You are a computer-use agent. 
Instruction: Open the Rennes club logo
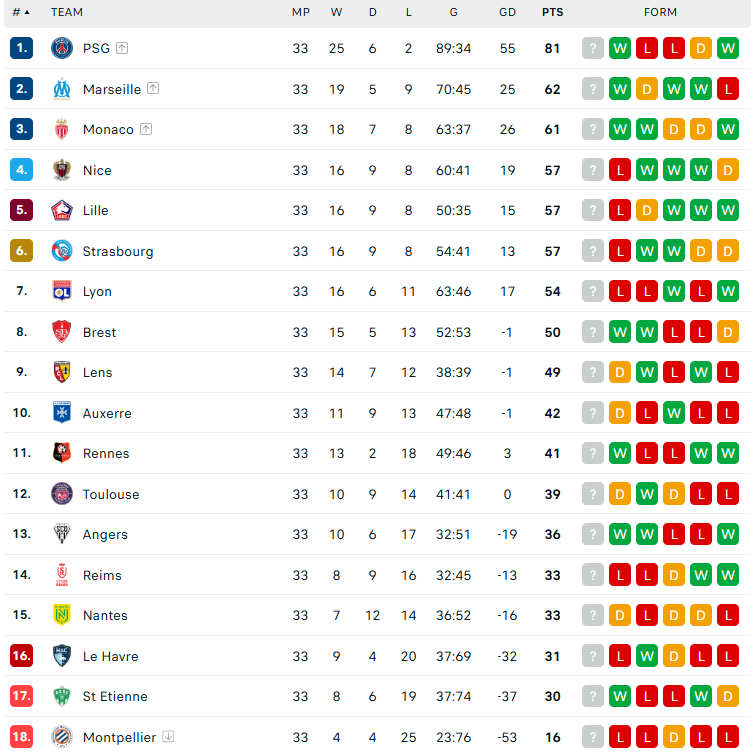[62, 453]
